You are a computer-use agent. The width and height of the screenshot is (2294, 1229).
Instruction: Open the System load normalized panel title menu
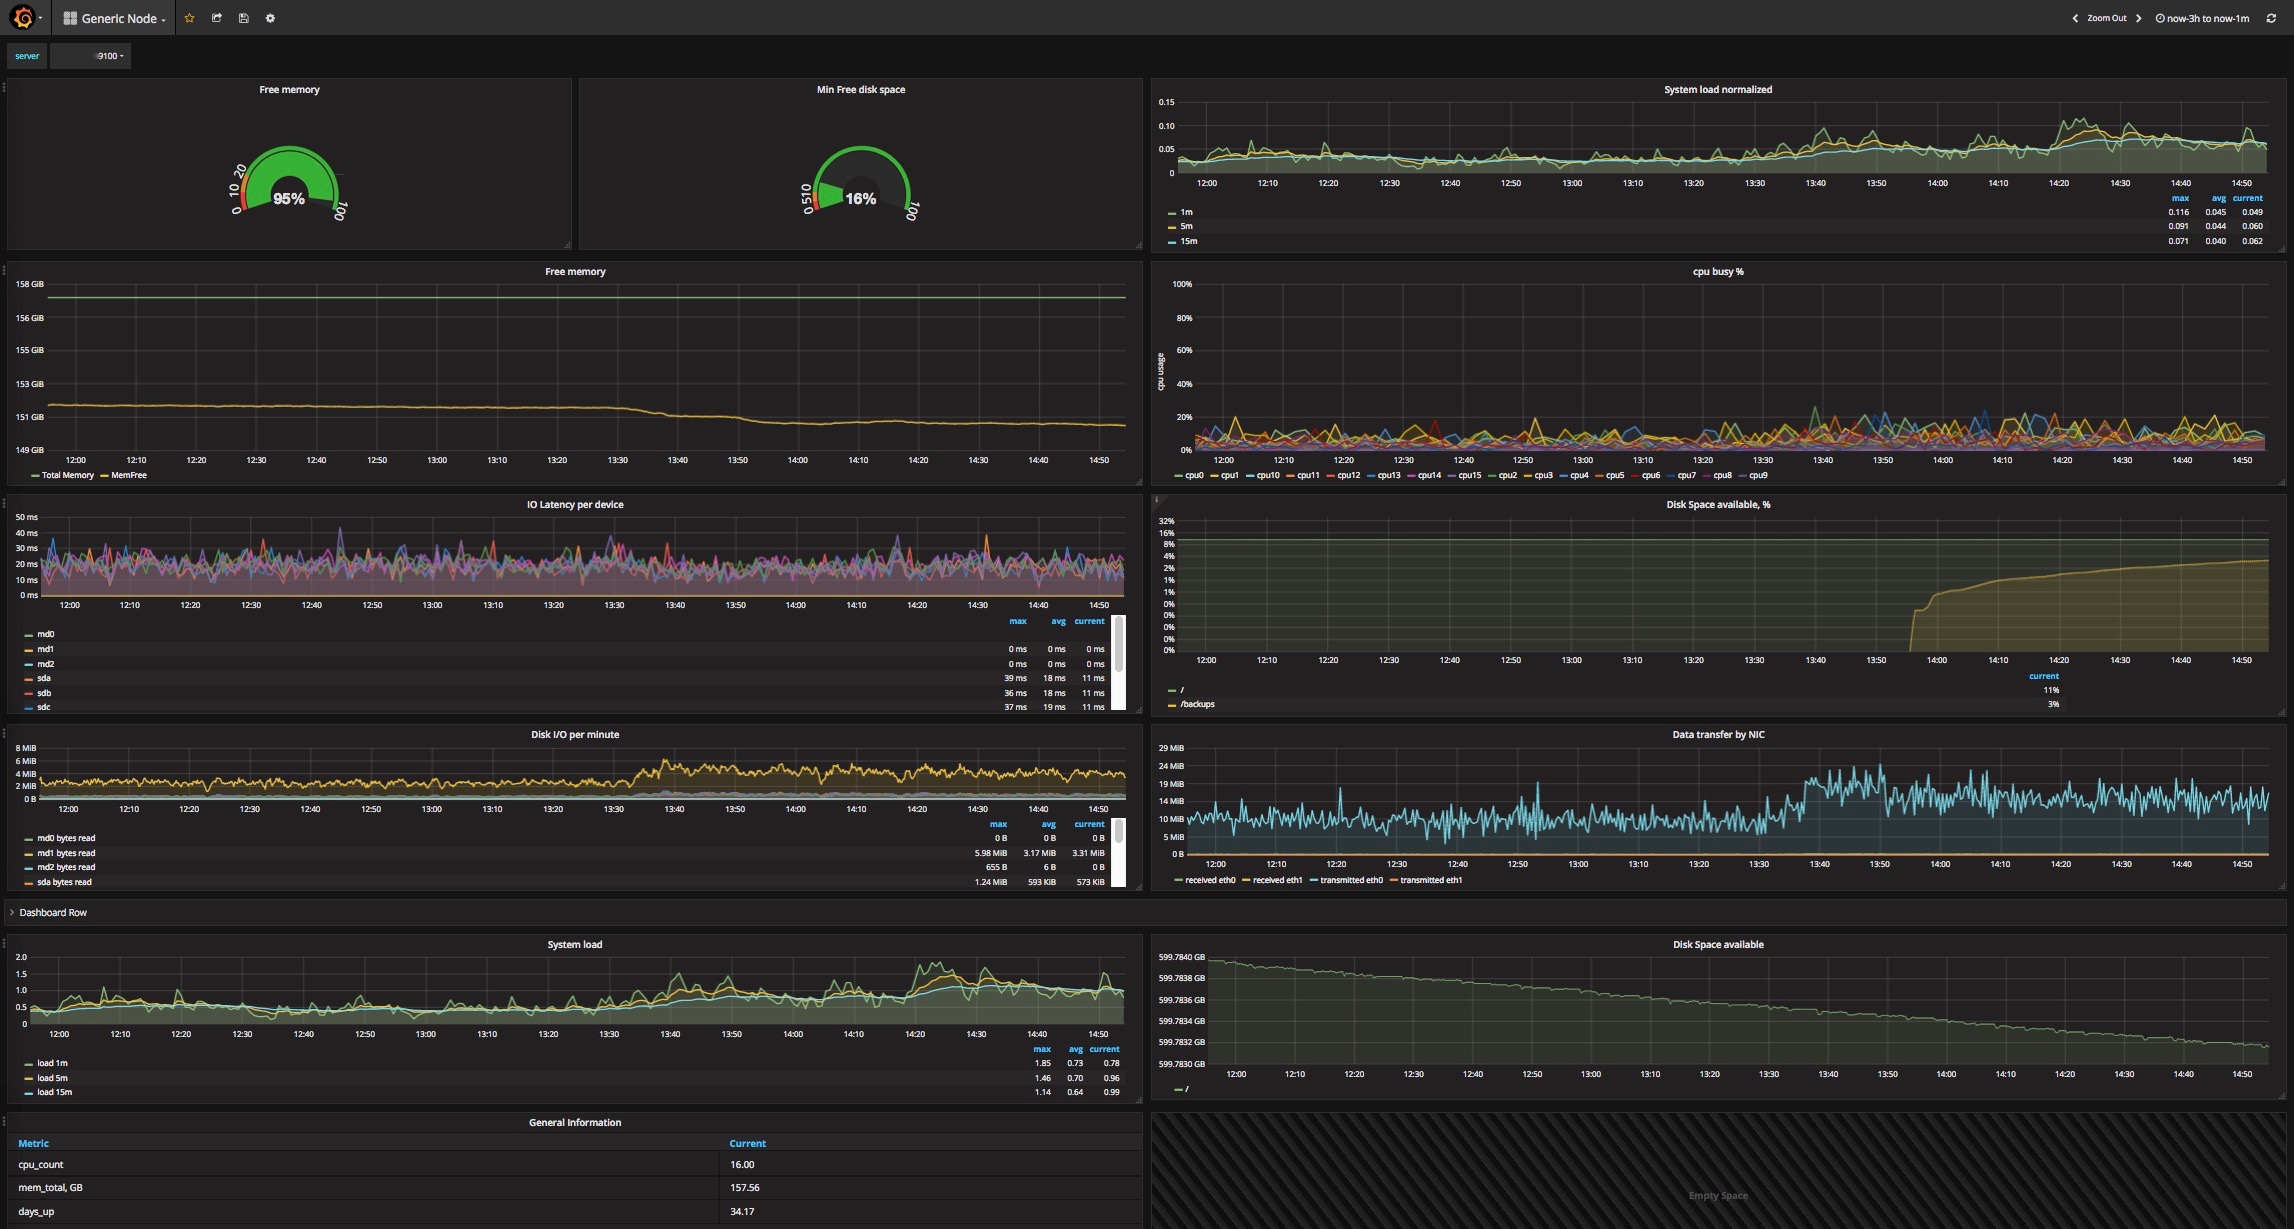pos(1717,89)
